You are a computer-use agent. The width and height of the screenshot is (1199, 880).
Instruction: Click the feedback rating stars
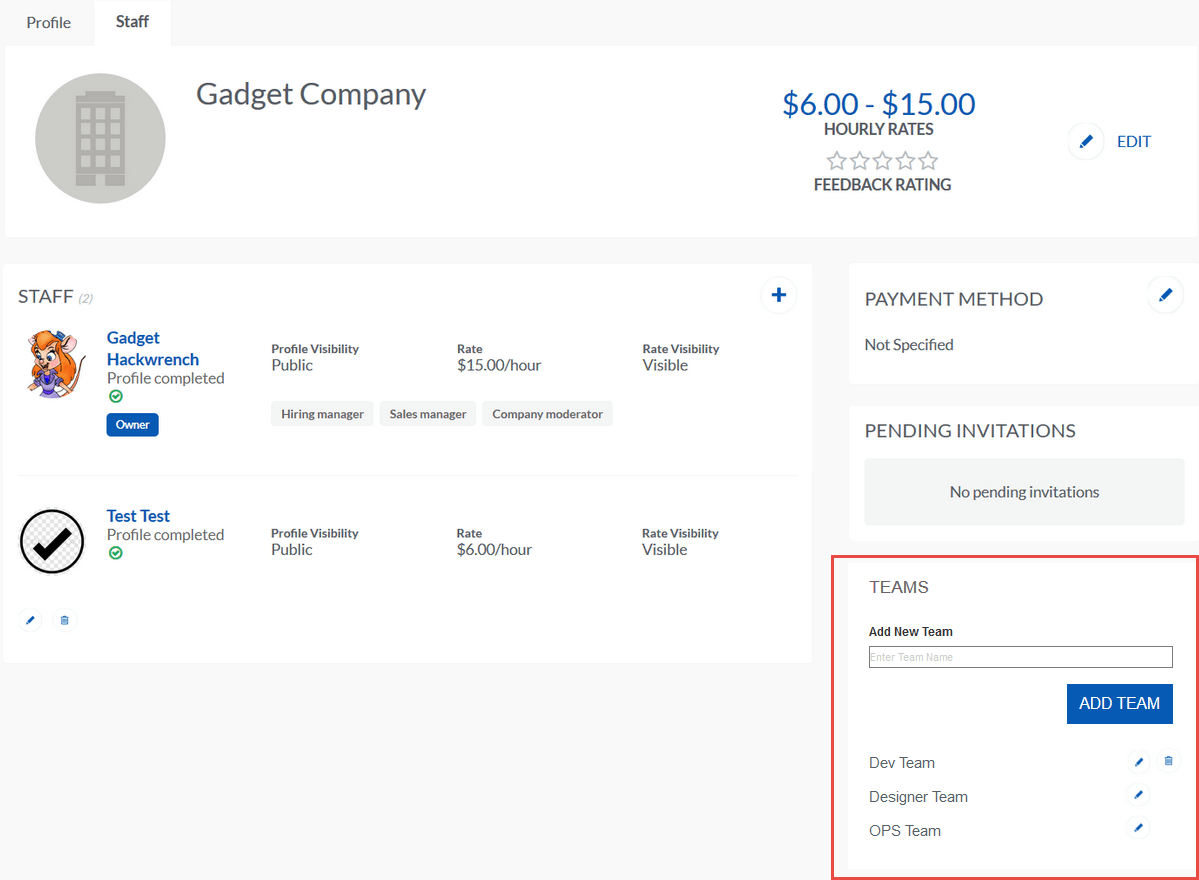tap(882, 161)
